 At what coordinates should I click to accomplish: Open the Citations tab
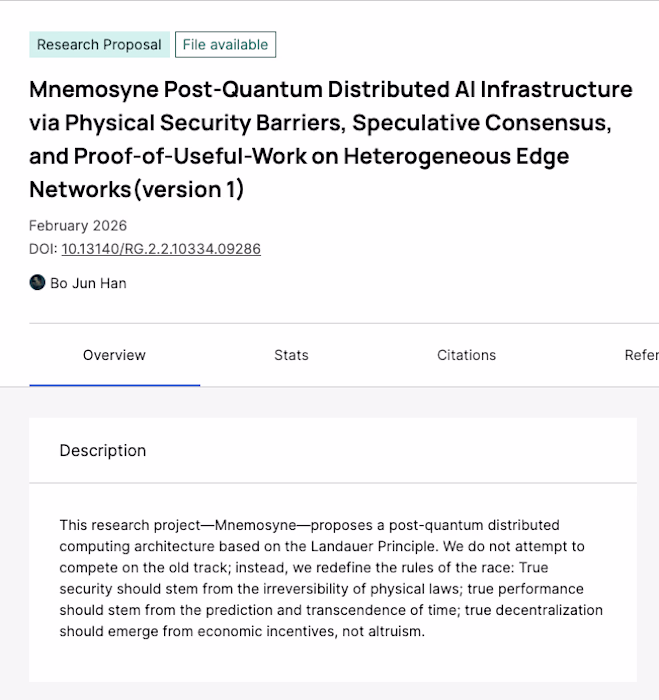tap(466, 355)
